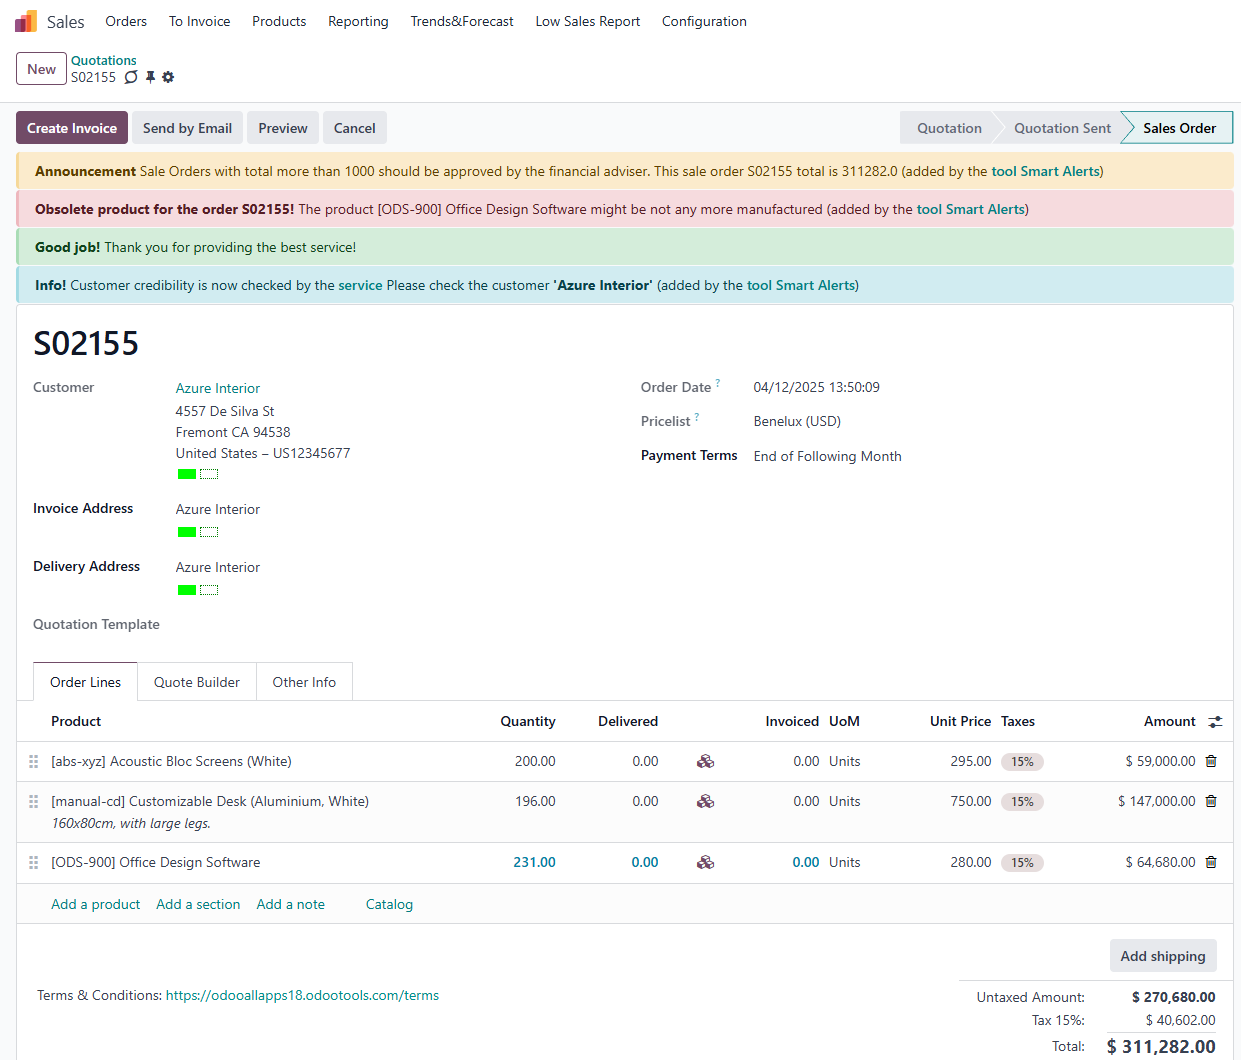
Task: Click the chat bubble icon beside S02155
Action: 131,77
